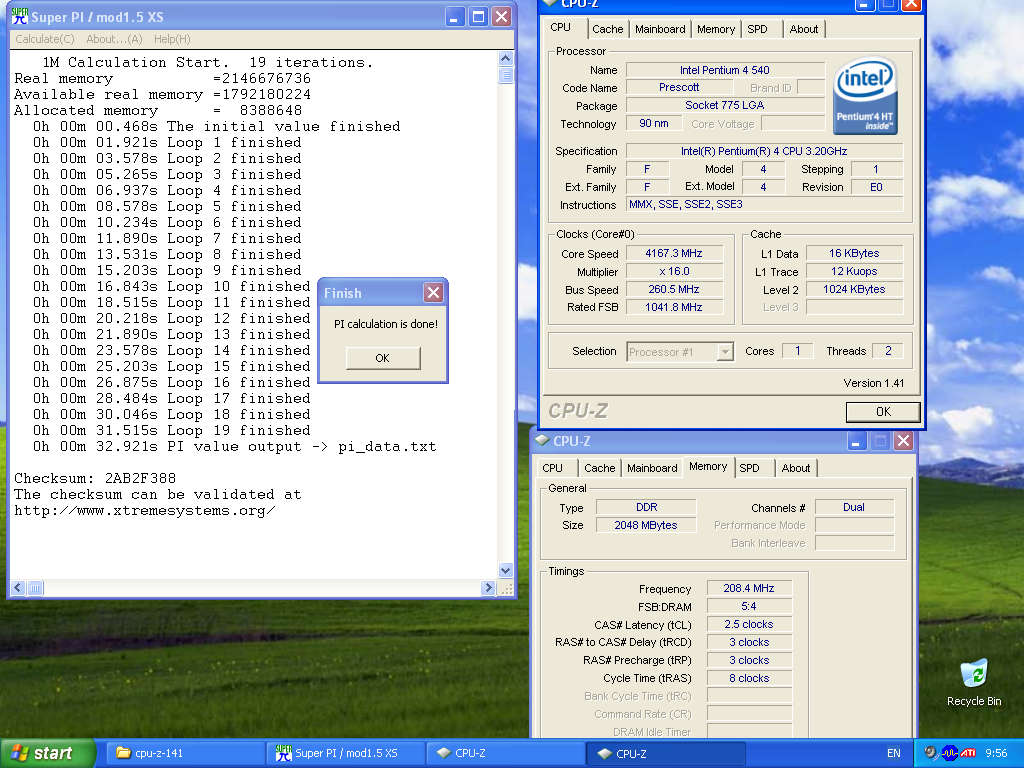Click the Core Speed value 4167.3 MHz

tap(674, 253)
